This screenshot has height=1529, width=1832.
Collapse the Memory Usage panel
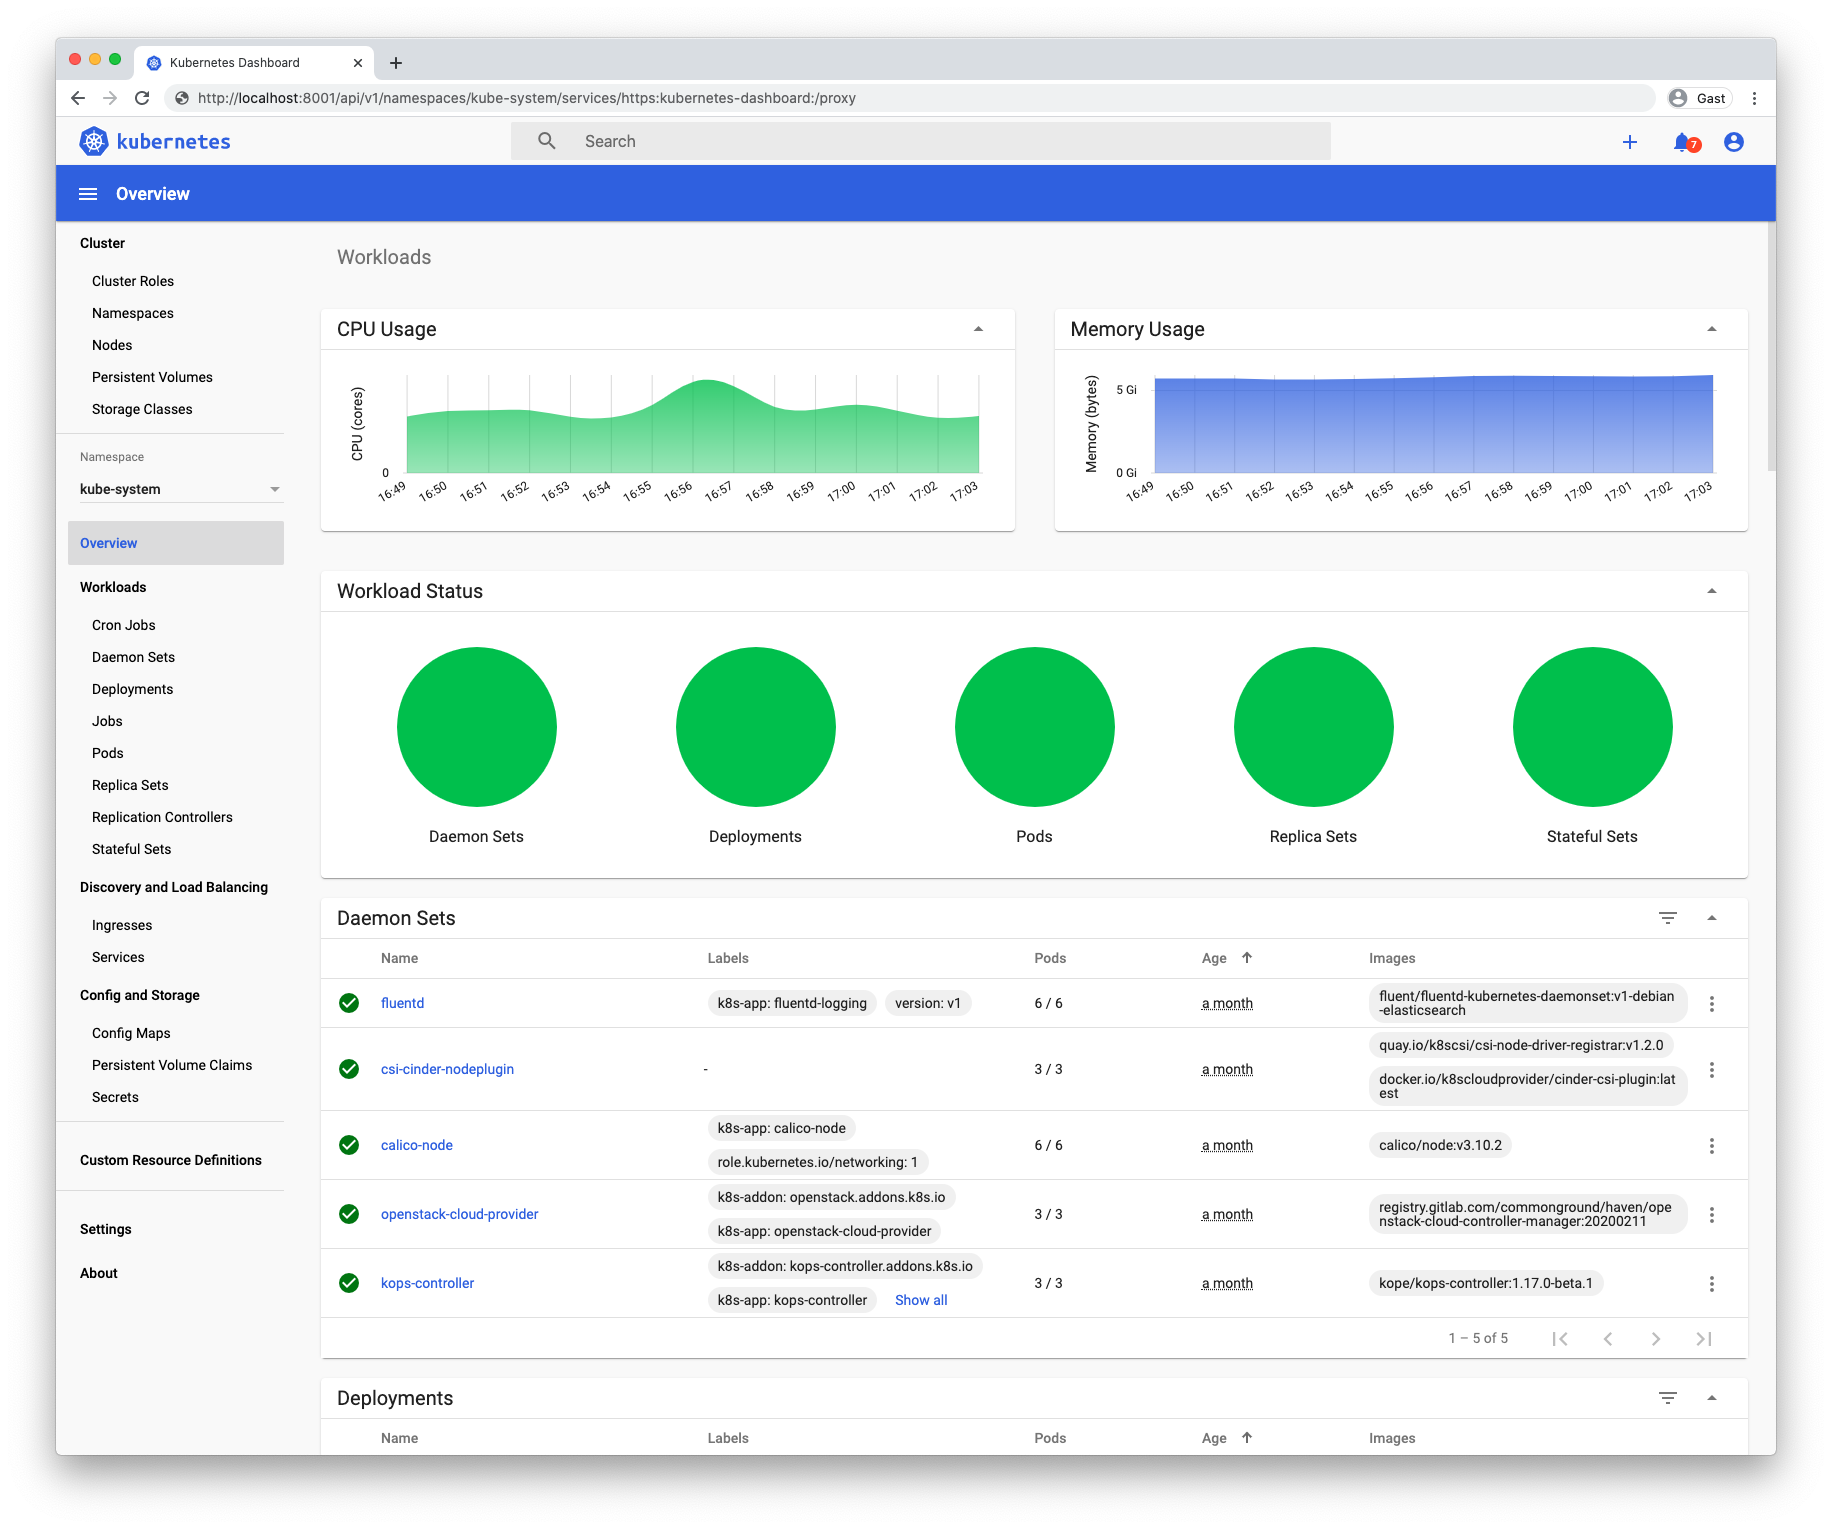point(1712,328)
